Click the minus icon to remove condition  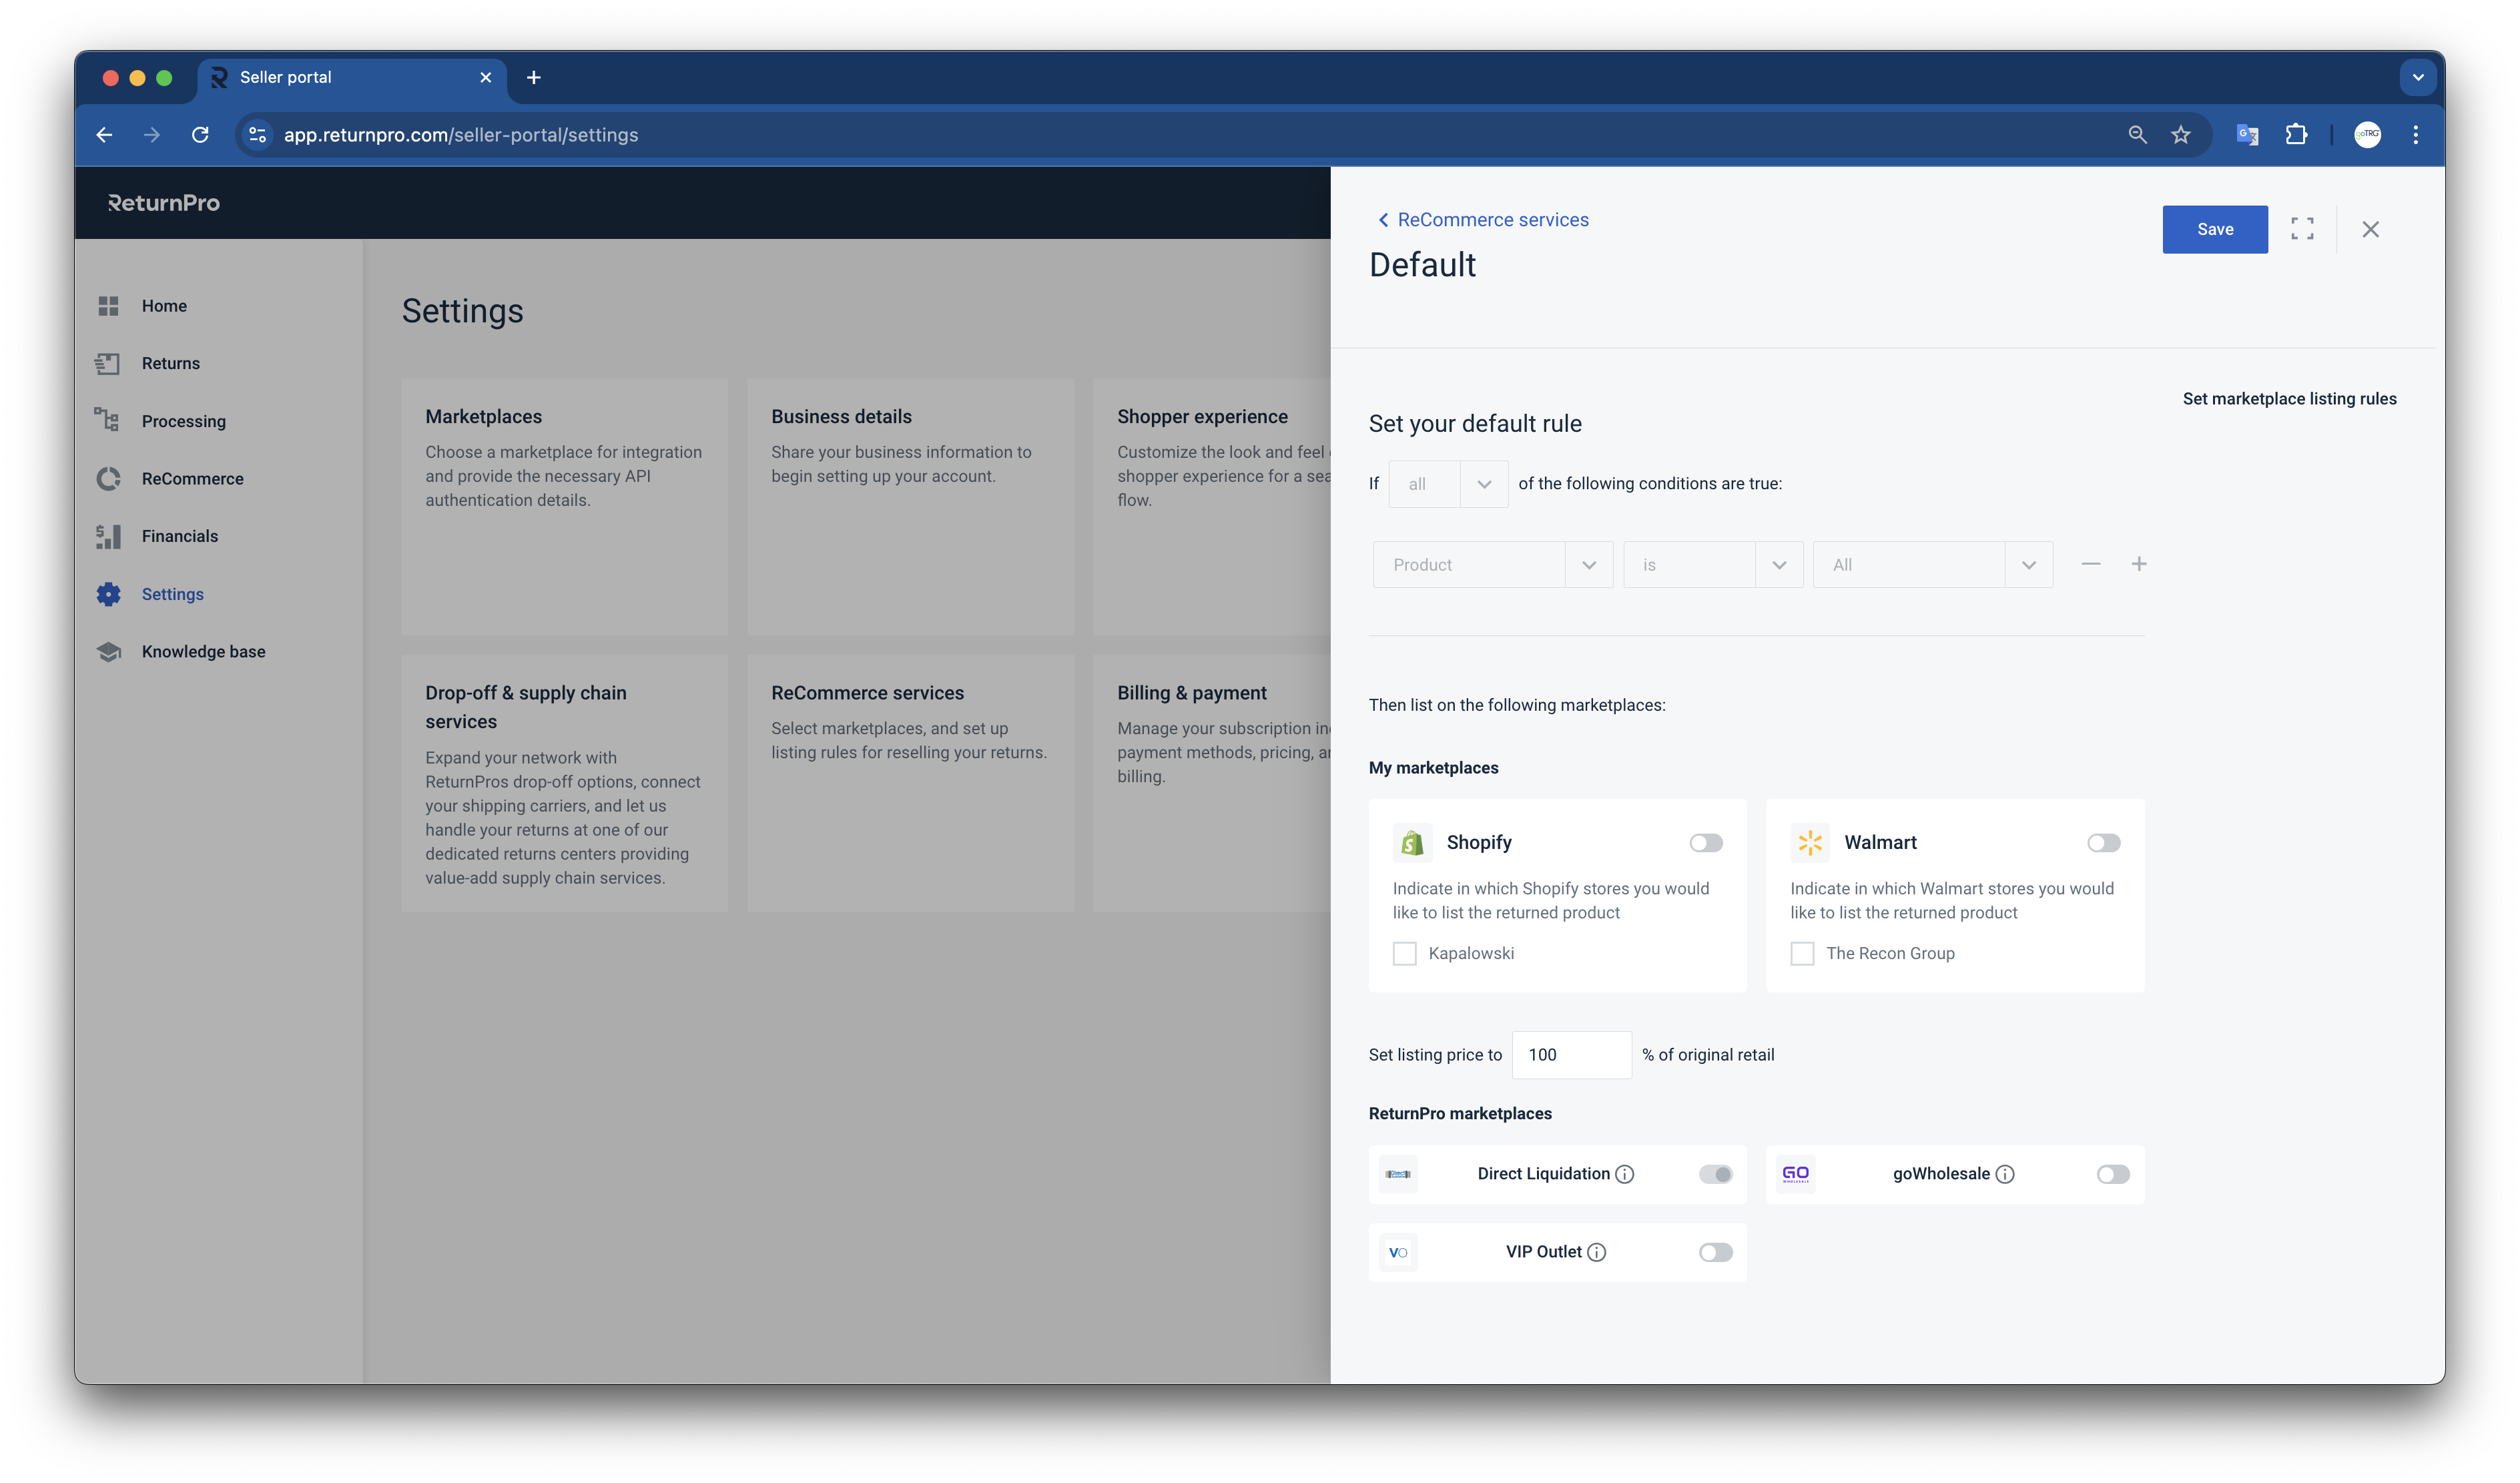tap(2091, 564)
